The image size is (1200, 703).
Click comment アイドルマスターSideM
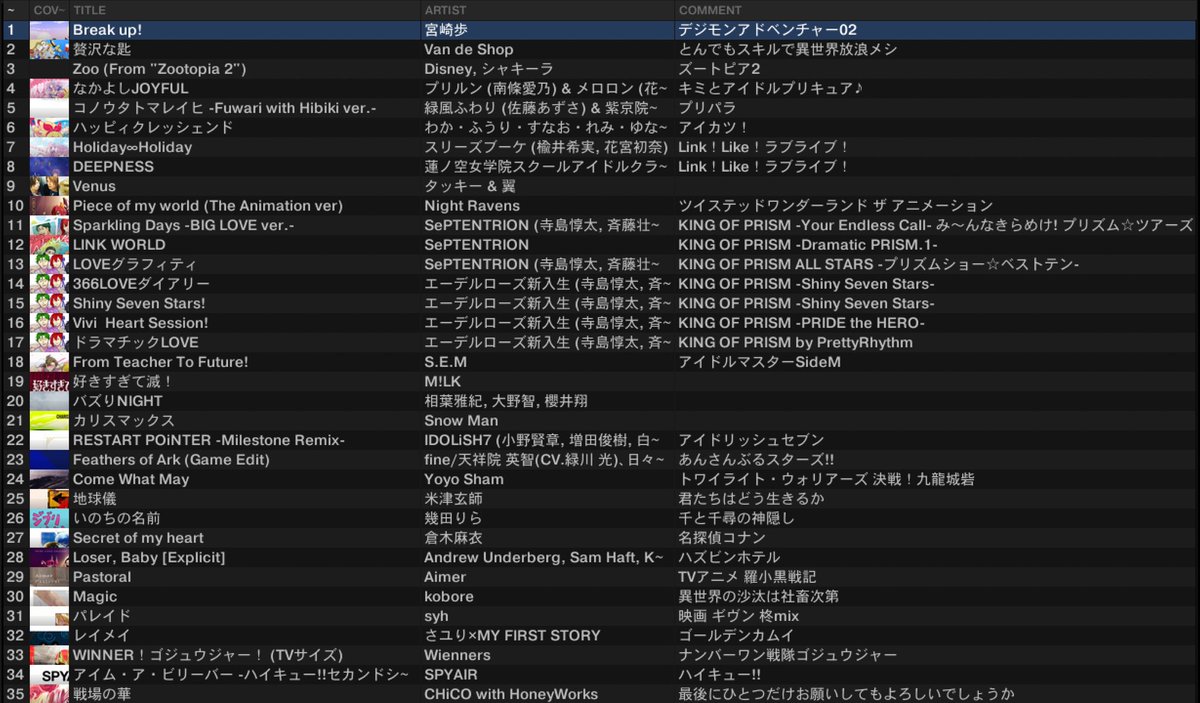760,362
